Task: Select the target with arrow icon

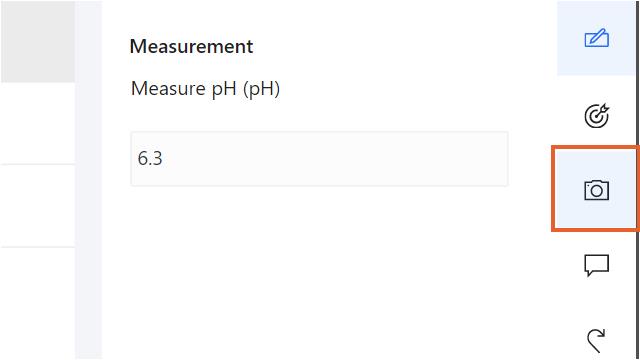Action: (x=596, y=116)
